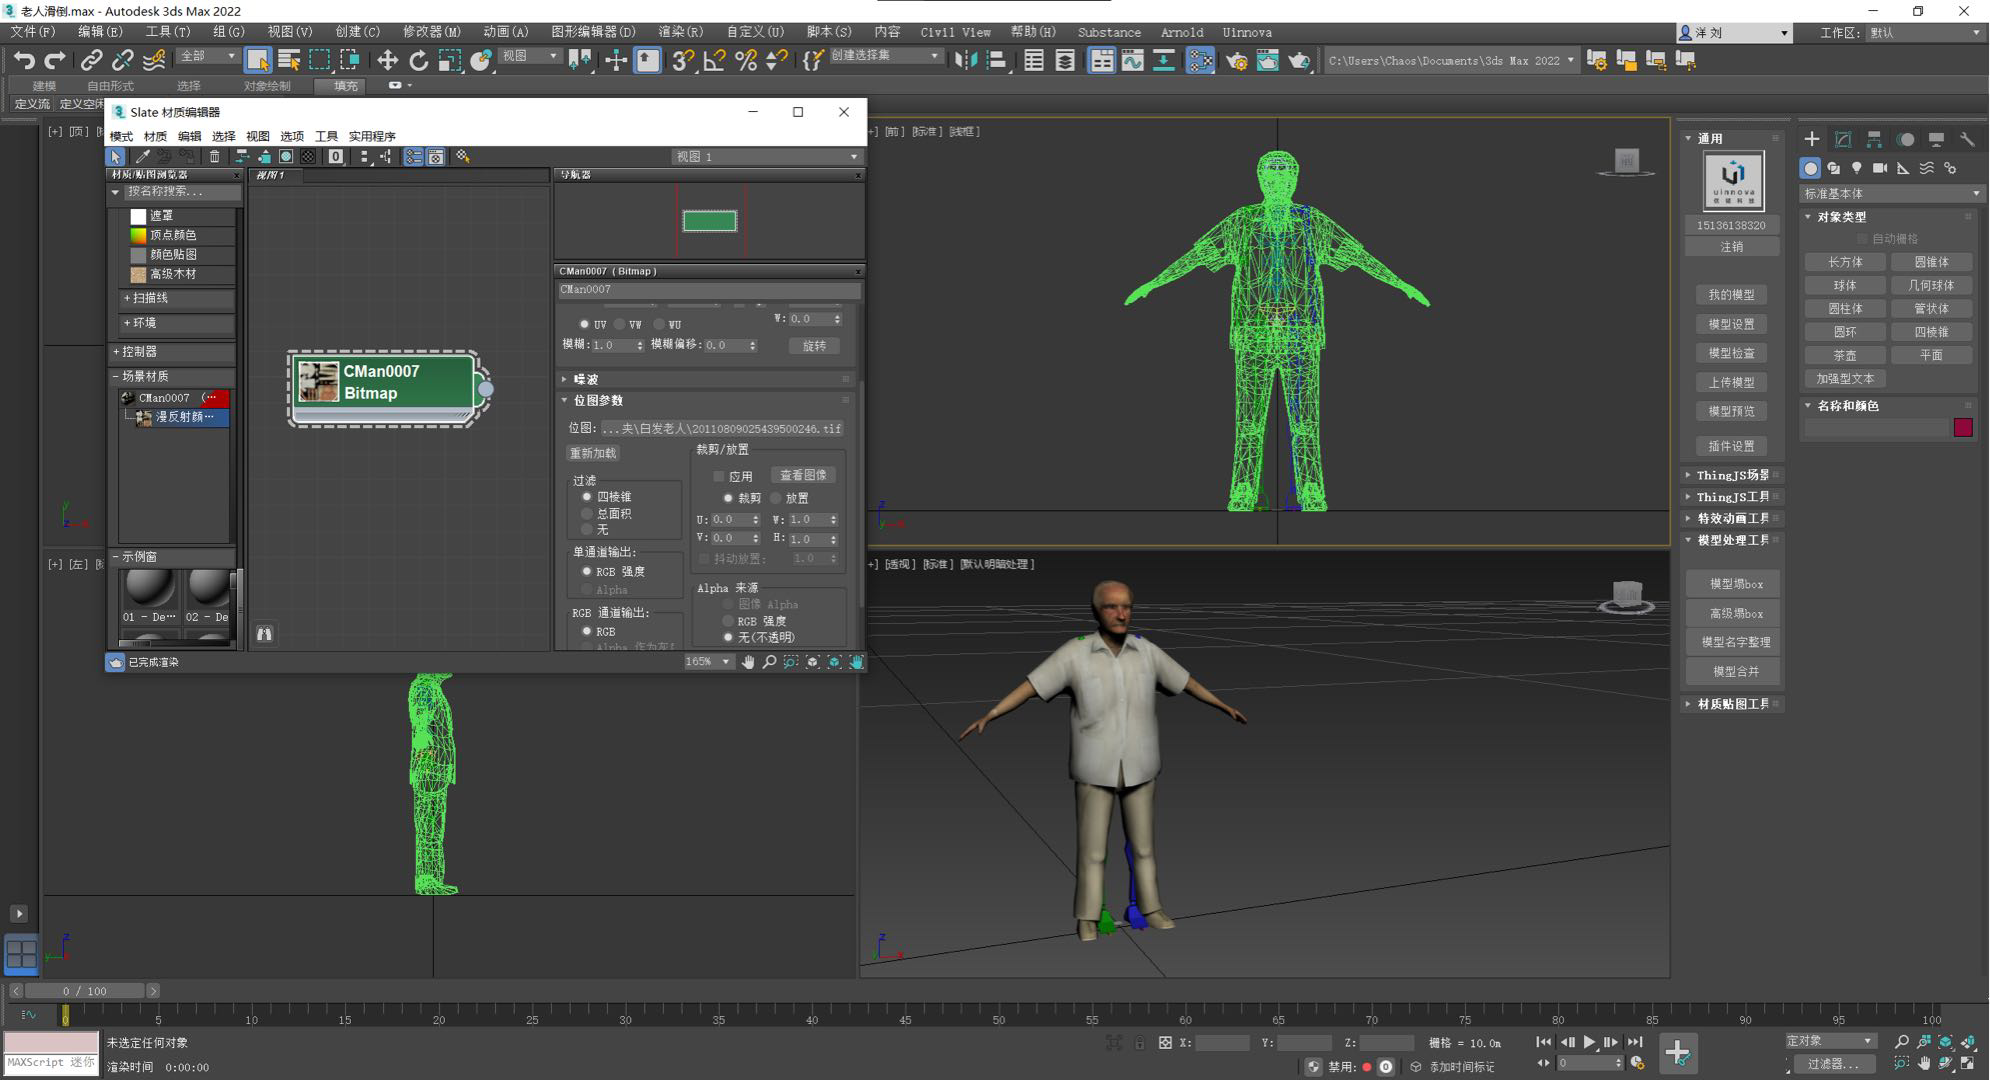Expand the 噪波 rollout
1990x1080 pixels.
click(586, 379)
